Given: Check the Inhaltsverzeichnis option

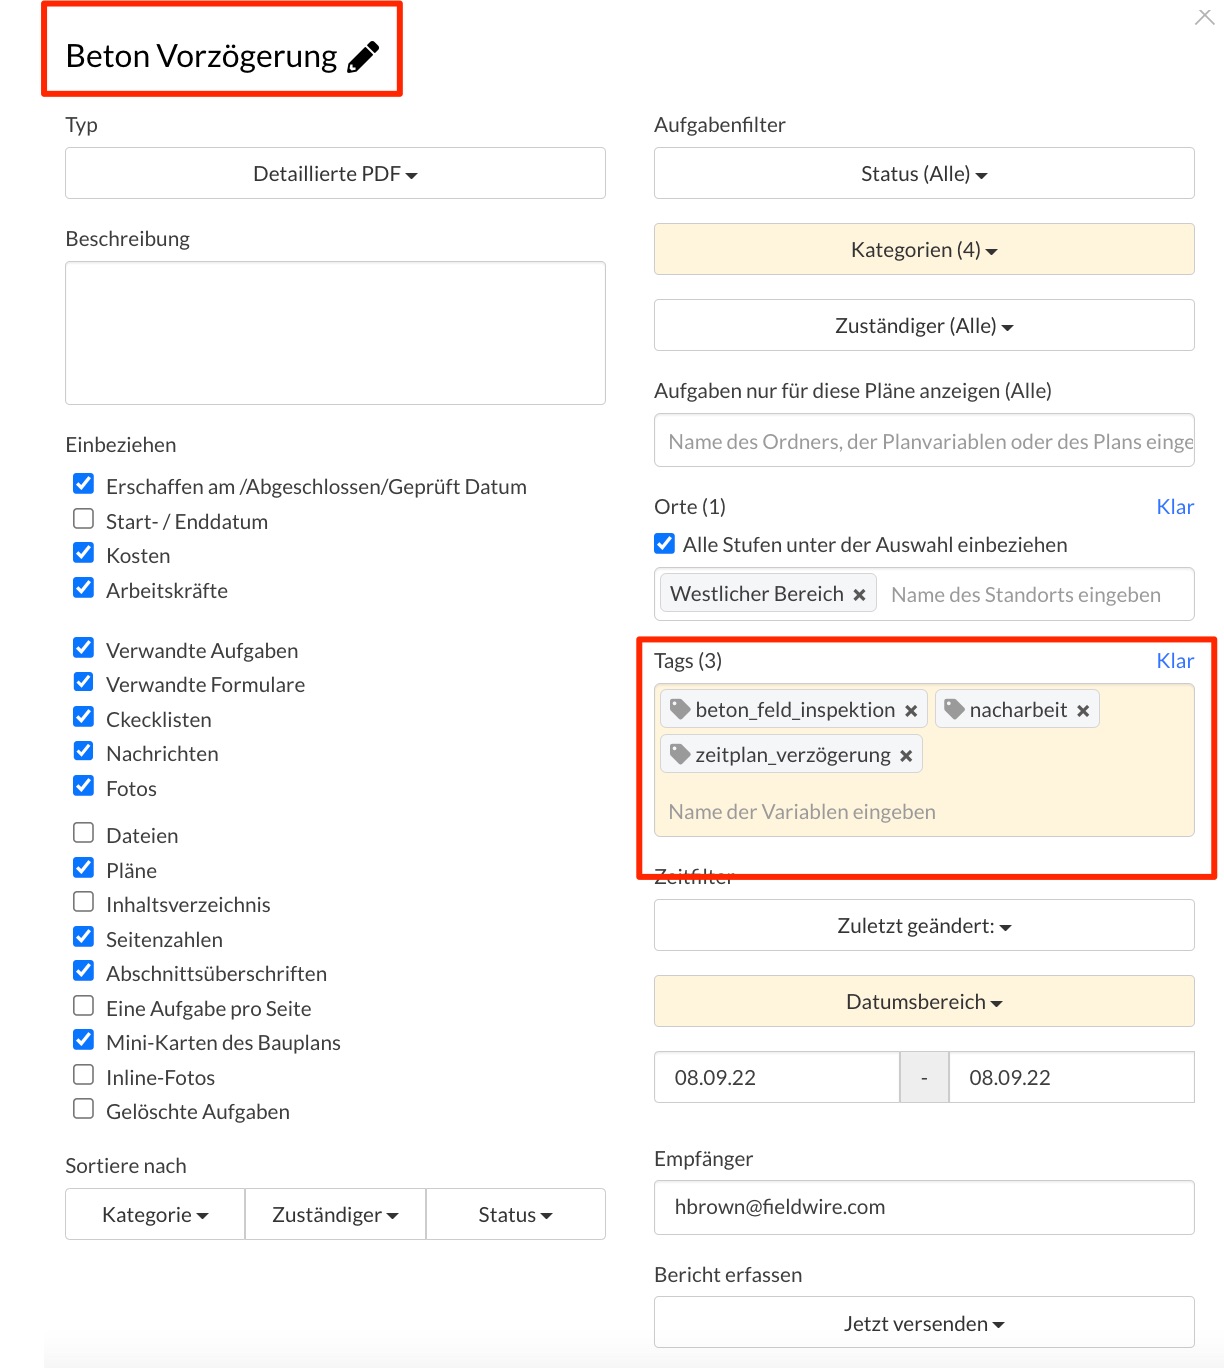Looking at the screenshot, I should pyautogui.click(x=84, y=902).
